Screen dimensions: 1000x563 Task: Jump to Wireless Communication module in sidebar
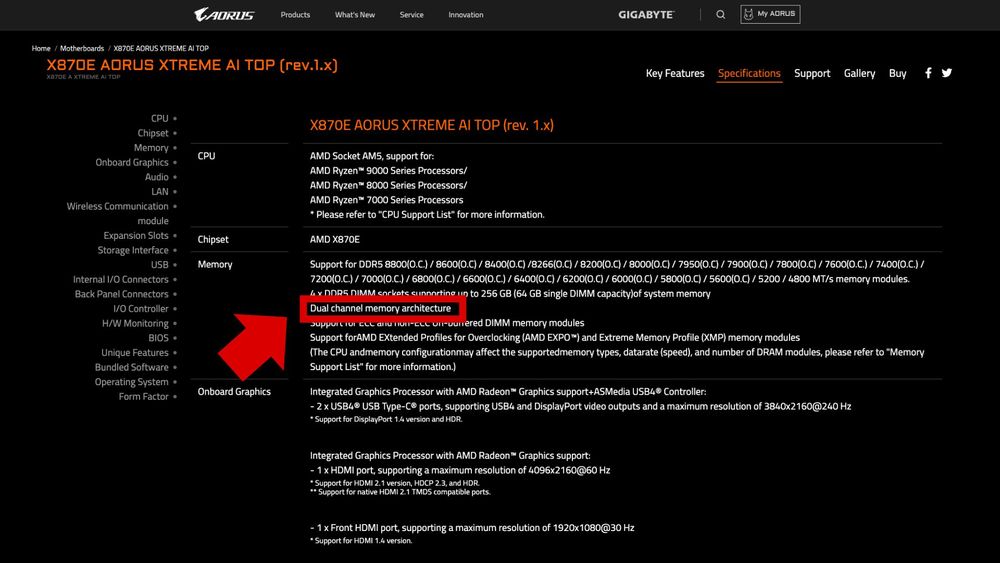(x=117, y=214)
